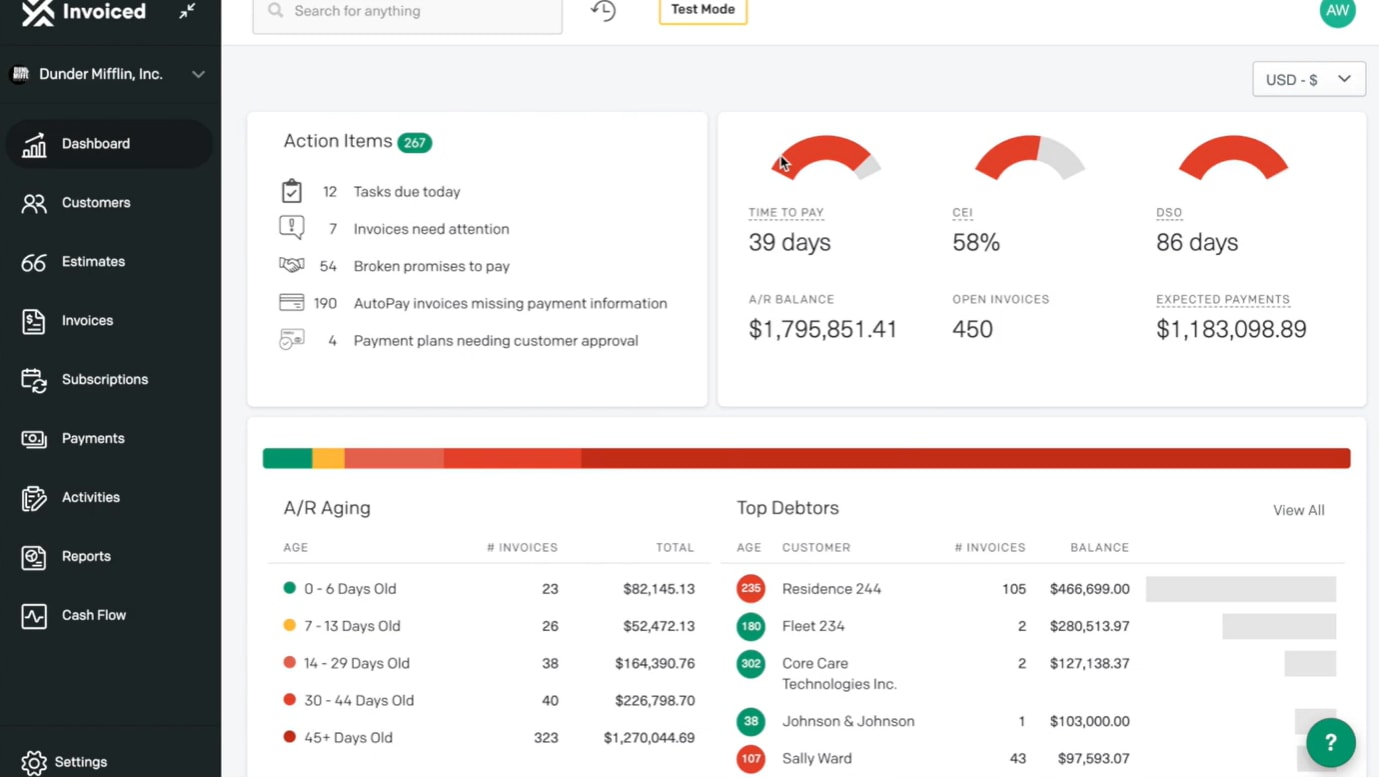Open the green help question-mark button

coord(1330,742)
